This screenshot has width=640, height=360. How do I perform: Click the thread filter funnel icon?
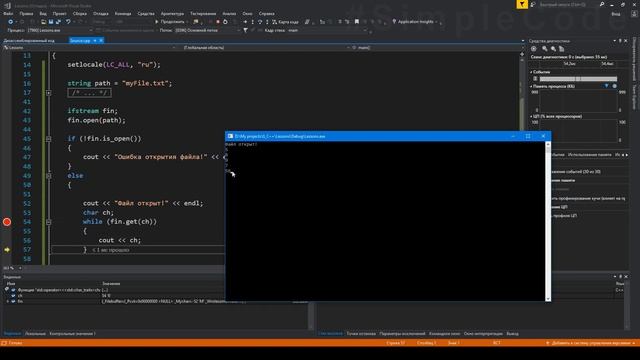[245, 30]
